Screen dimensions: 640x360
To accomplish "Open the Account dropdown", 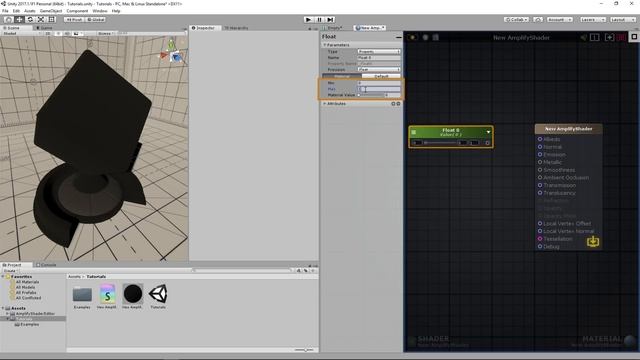I will (x=560, y=20).
